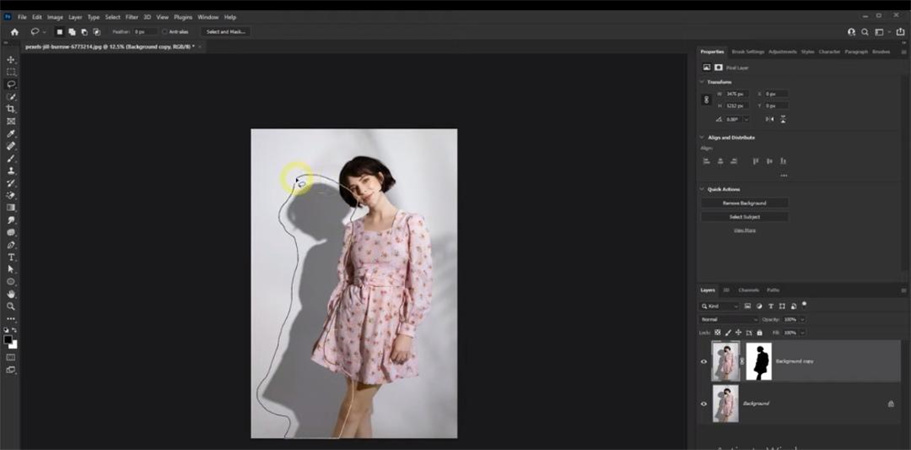Click the foreground color swatch
Screen dimensions: 911x450
point(8,339)
